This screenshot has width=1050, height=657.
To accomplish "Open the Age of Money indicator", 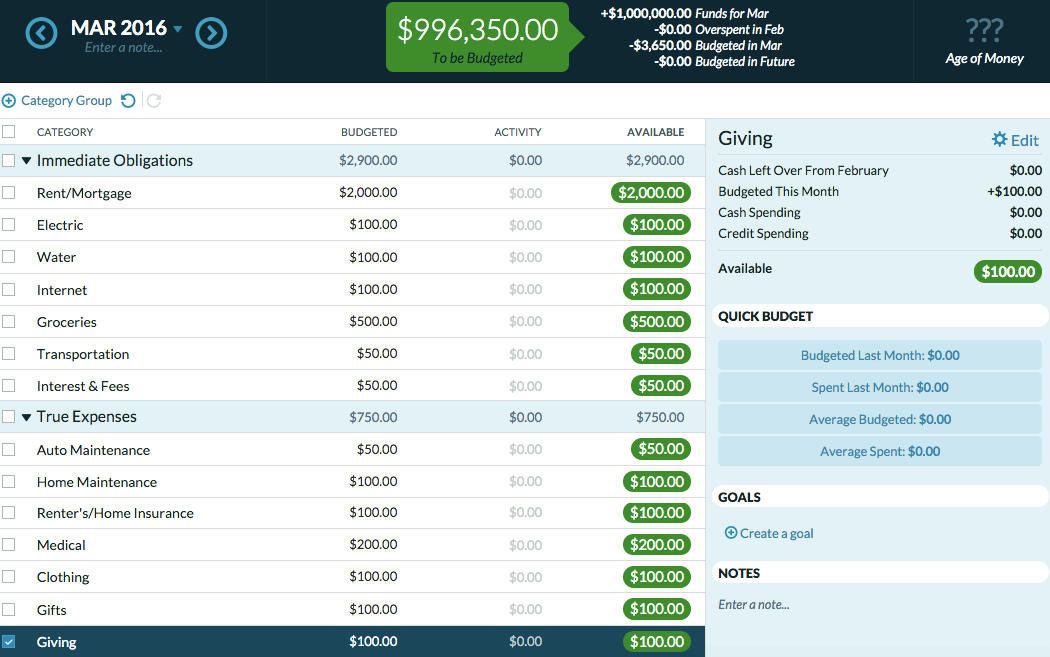I will tap(984, 41).
